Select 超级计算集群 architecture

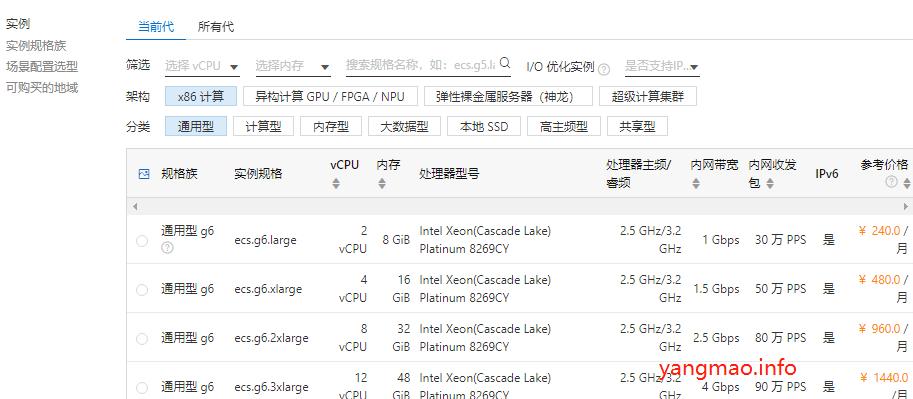647,96
